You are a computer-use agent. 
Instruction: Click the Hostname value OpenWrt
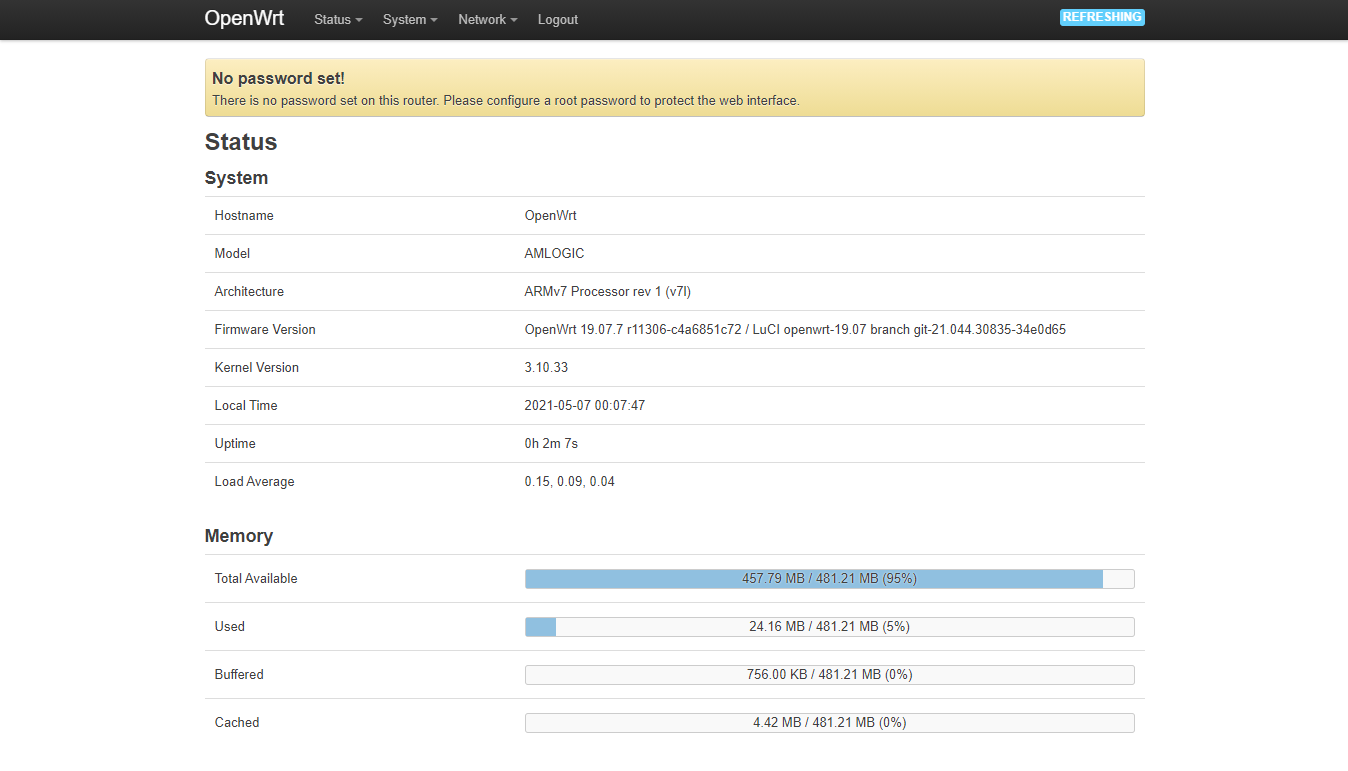550,216
